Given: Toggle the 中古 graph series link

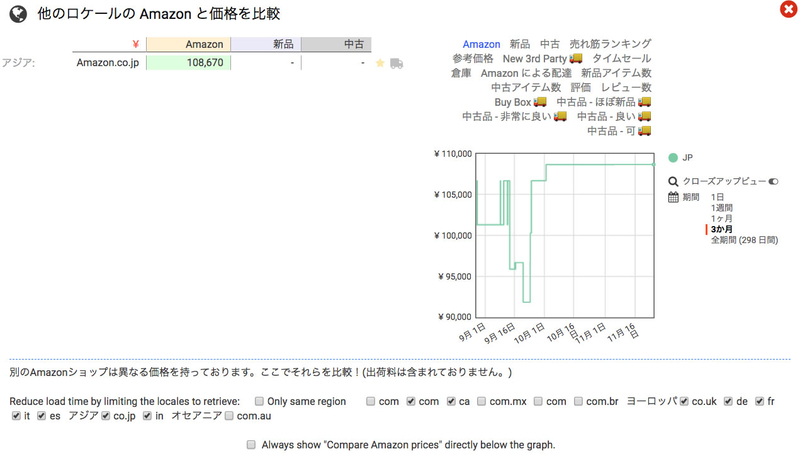Looking at the screenshot, I should tap(550, 44).
